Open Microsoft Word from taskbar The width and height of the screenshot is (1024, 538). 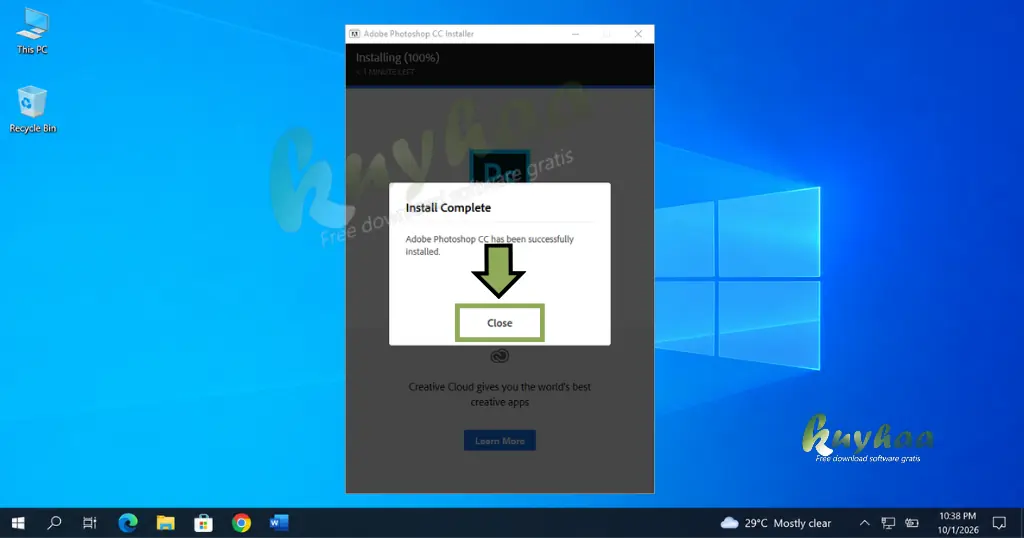(x=279, y=523)
